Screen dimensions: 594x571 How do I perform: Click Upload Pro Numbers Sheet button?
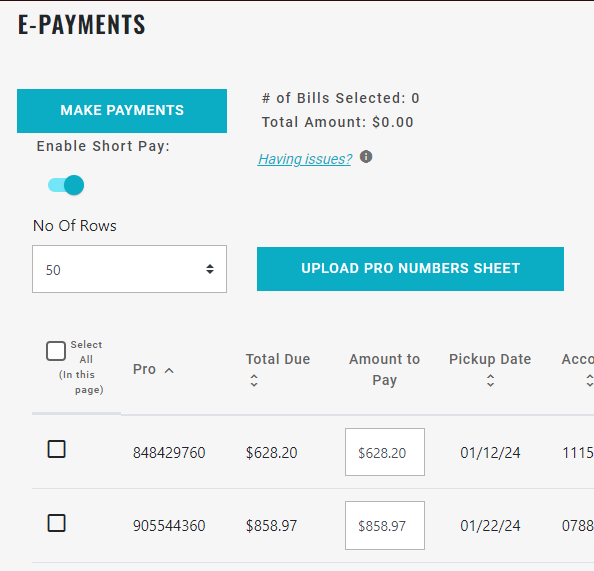pyautogui.click(x=410, y=269)
